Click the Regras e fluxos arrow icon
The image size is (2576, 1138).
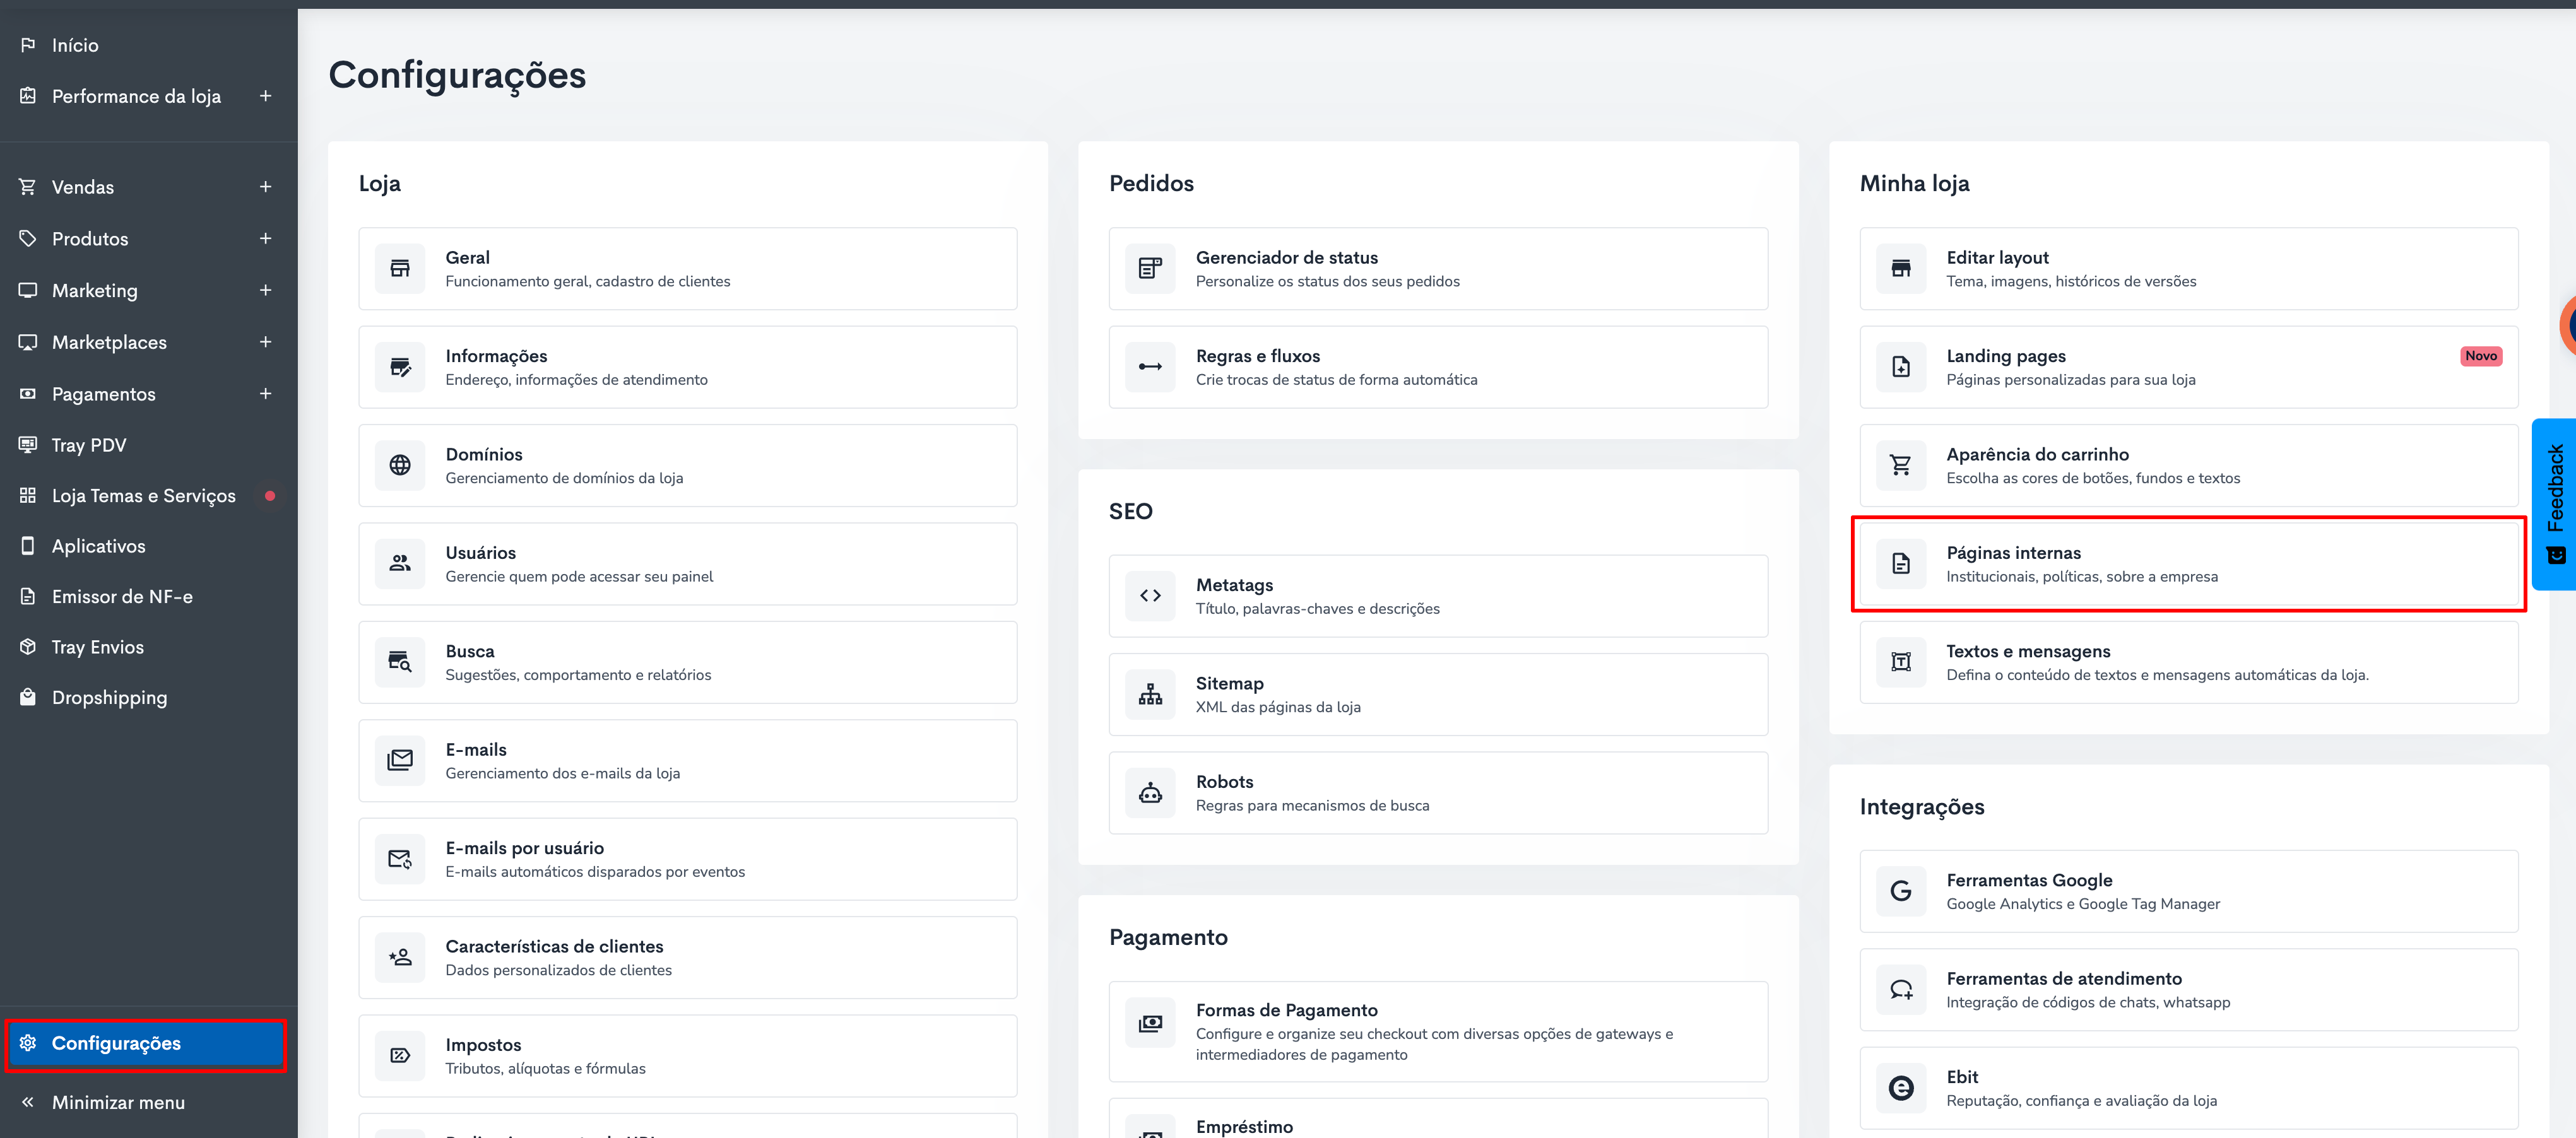[x=1150, y=367]
